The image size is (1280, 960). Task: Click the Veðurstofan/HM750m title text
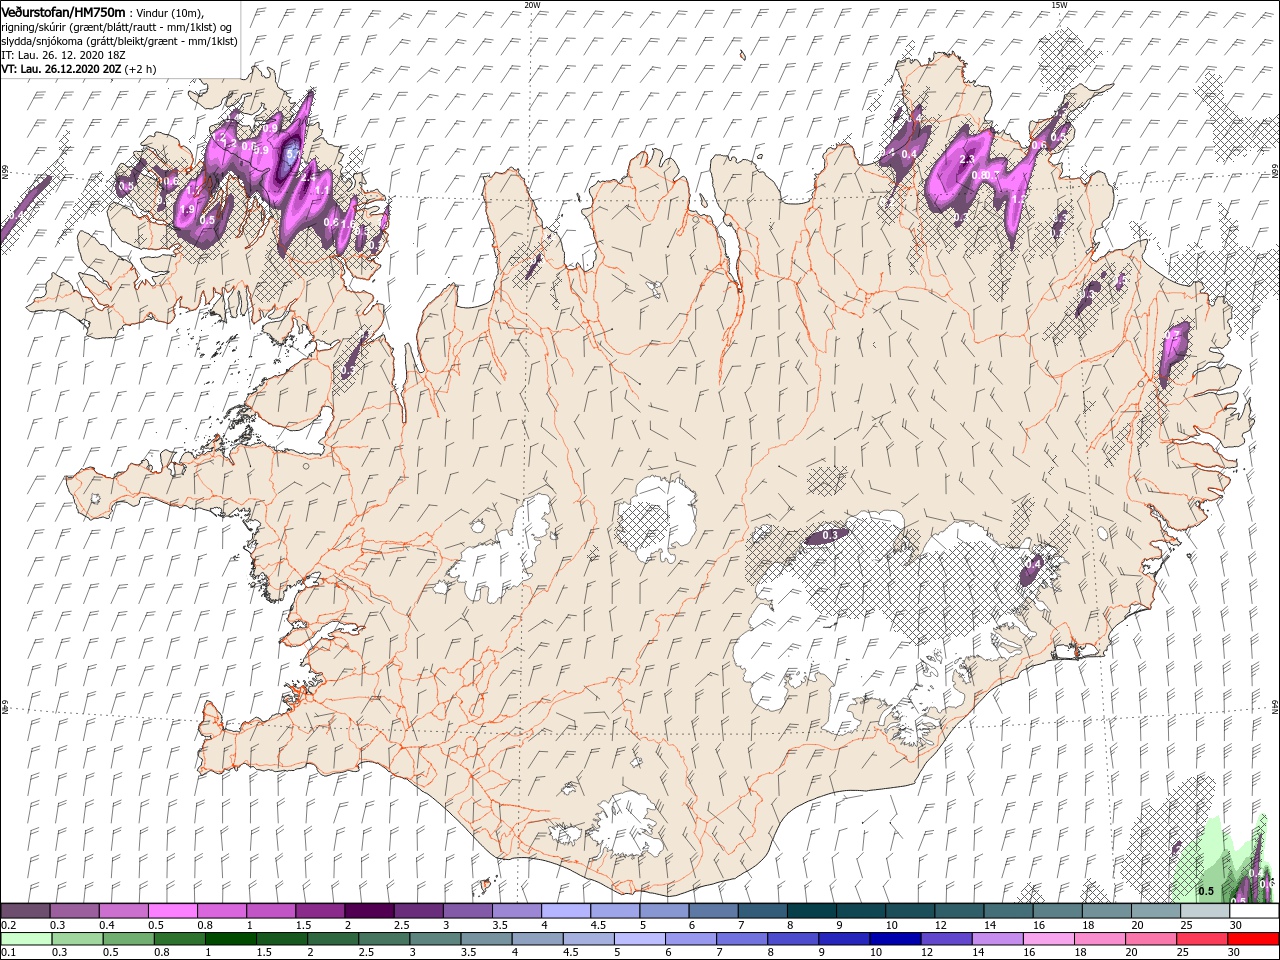click(x=63, y=11)
